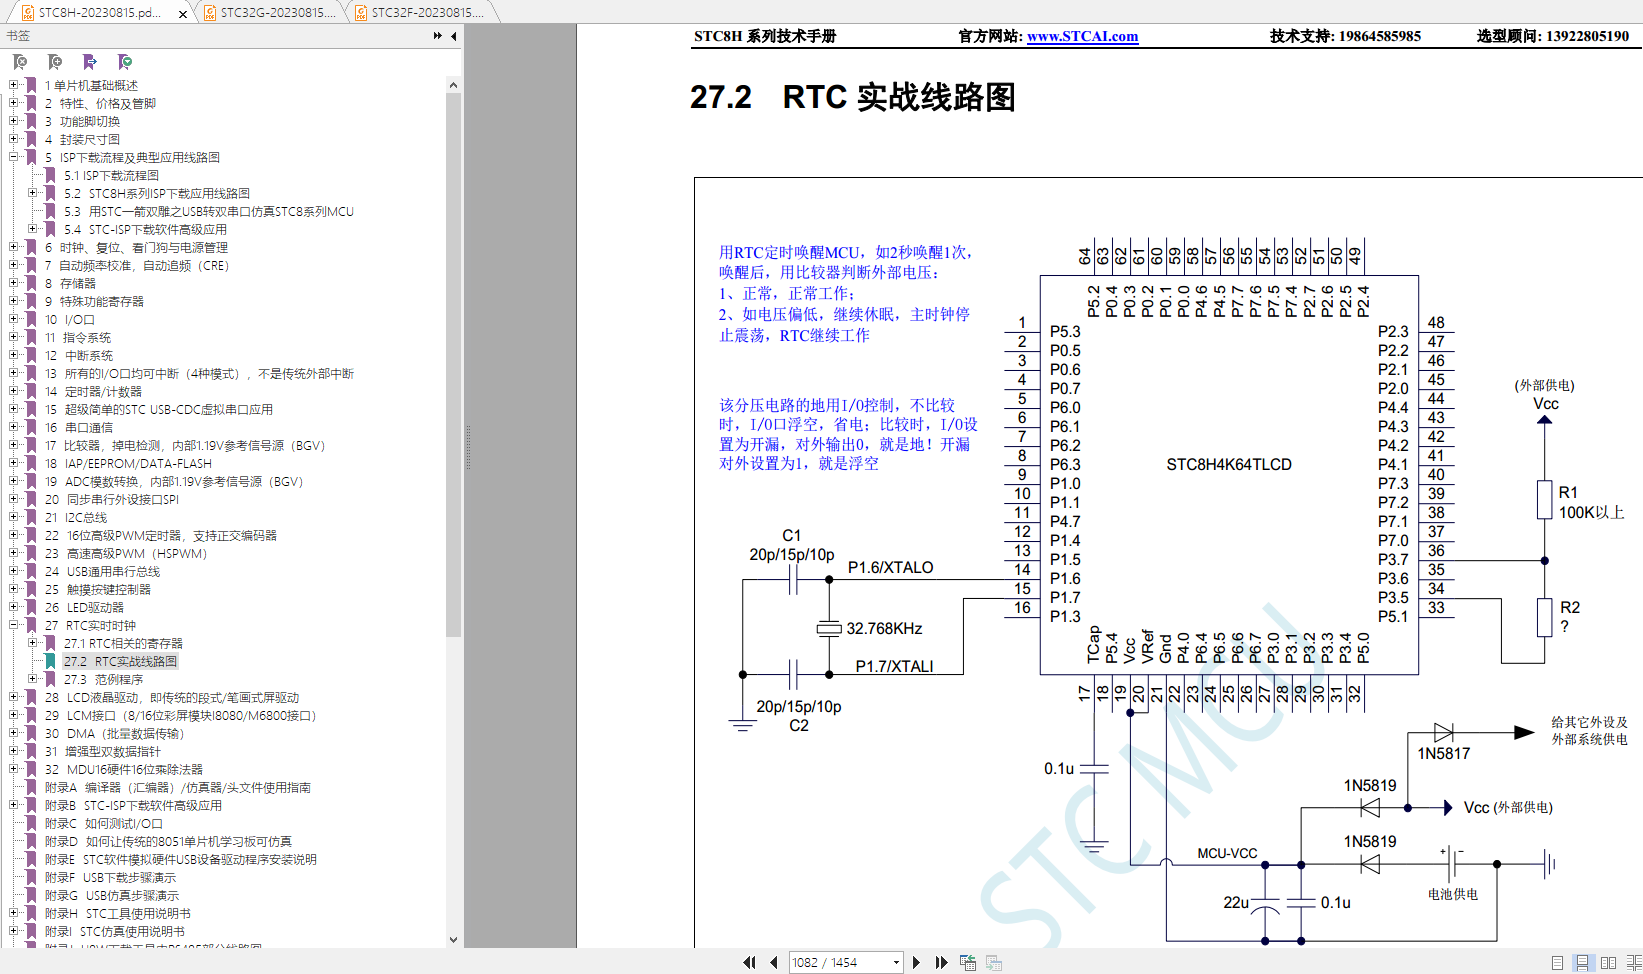Open bookmark 32 MDU16硬件16位乘除法器
Screen dimensions: 1643x974
pyautogui.click(x=123, y=769)
